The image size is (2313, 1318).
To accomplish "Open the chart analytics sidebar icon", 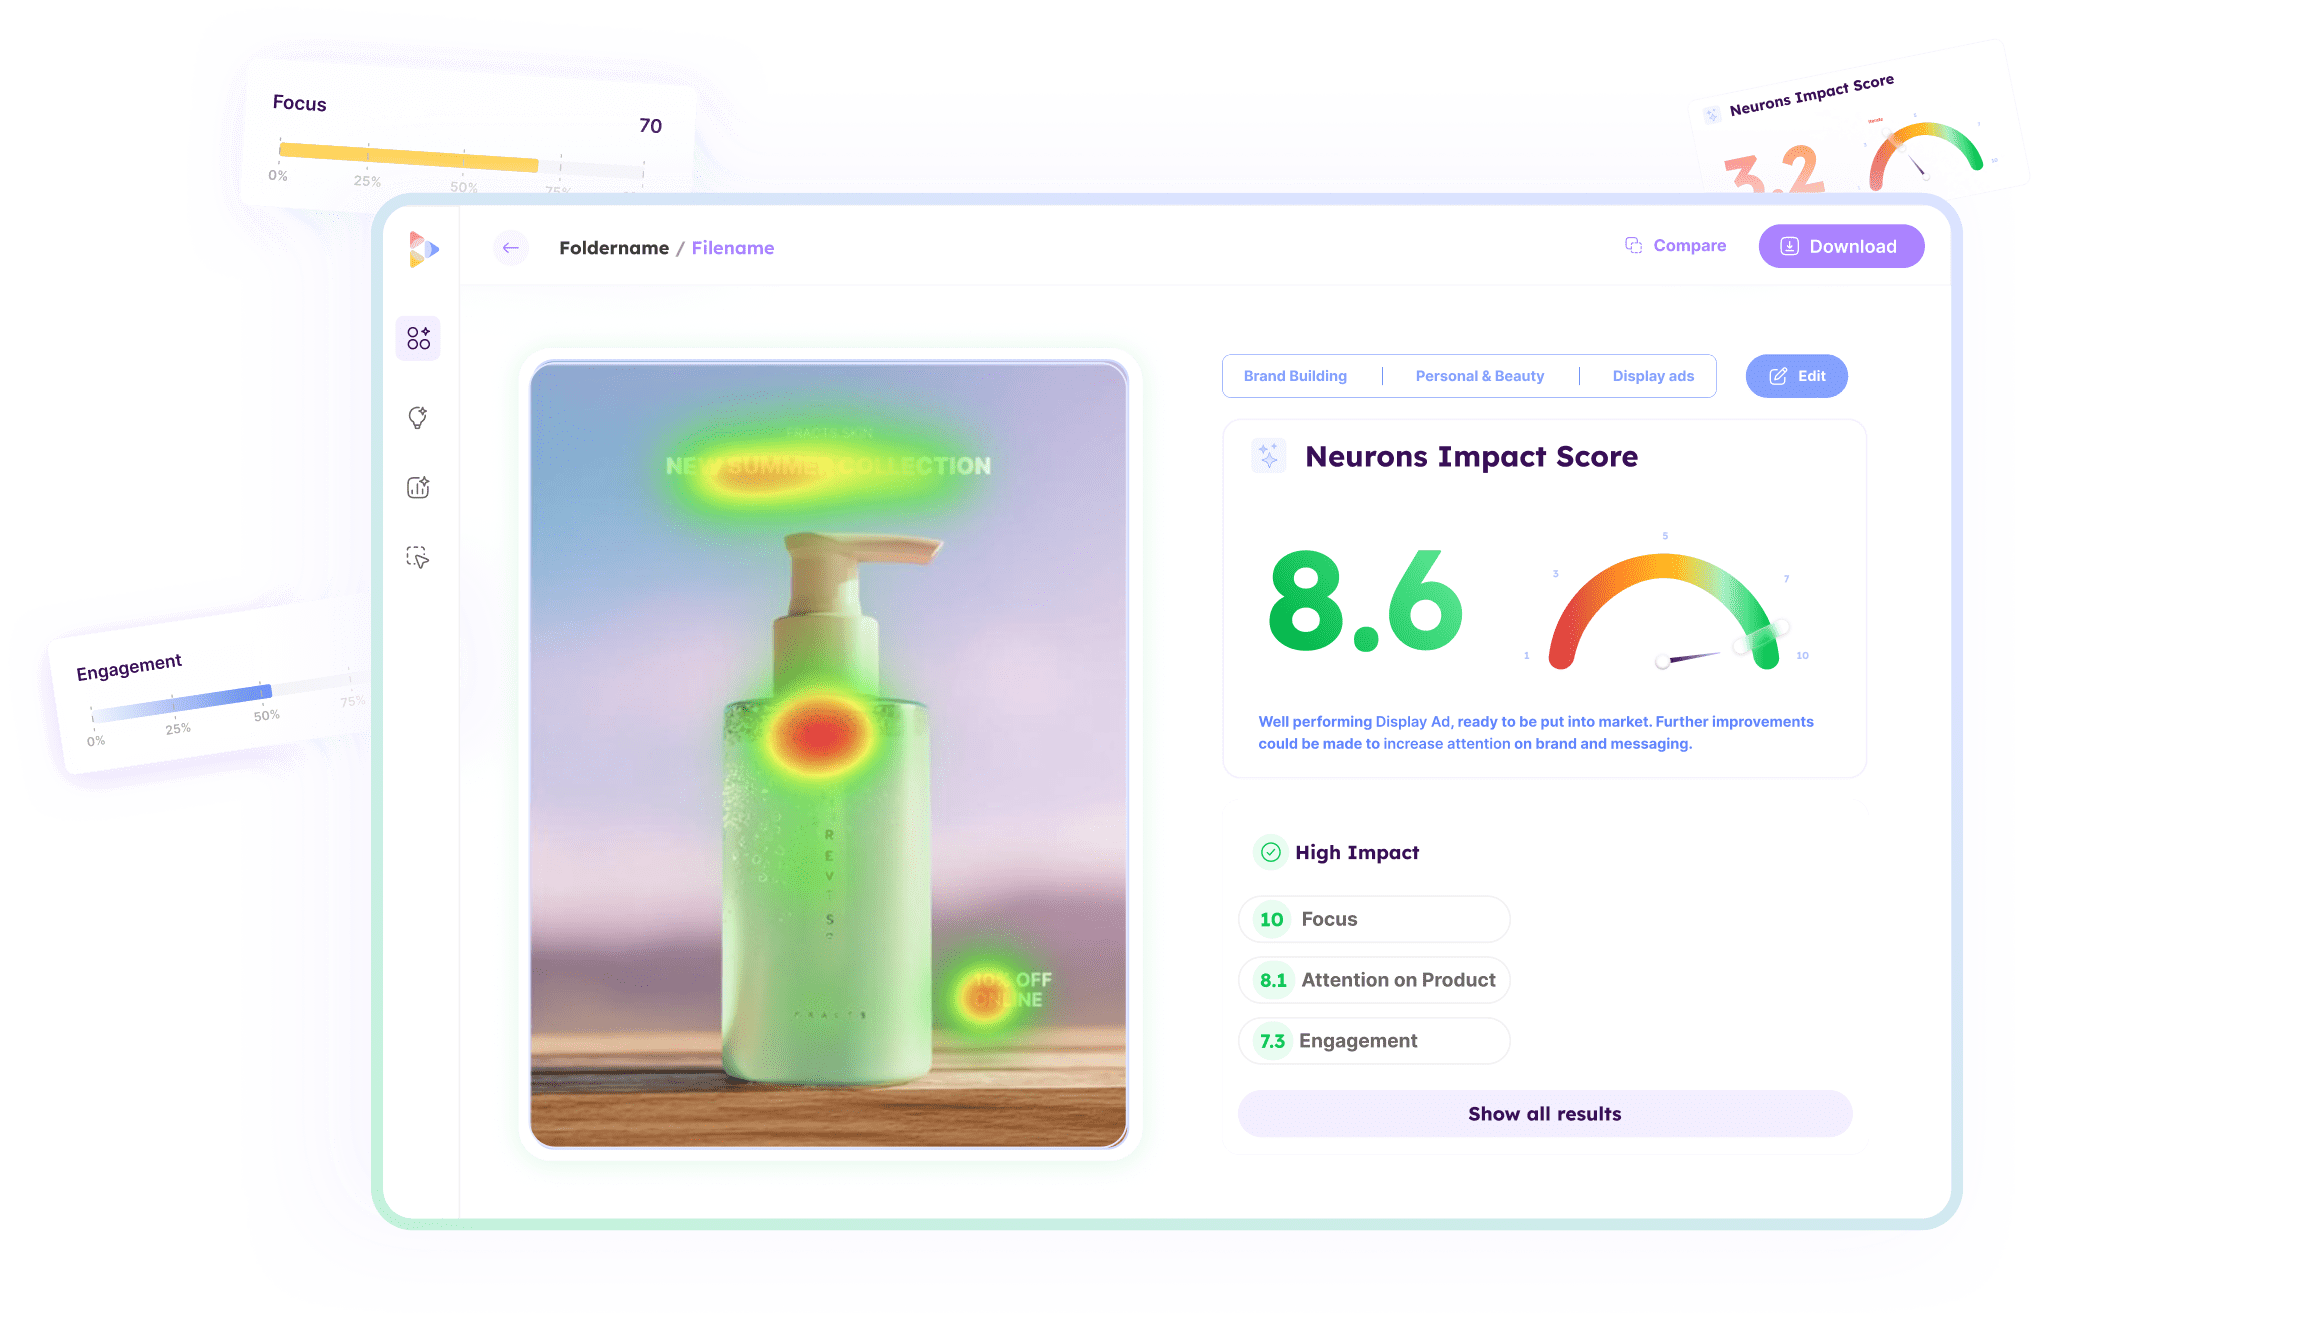I will [418, 488].
